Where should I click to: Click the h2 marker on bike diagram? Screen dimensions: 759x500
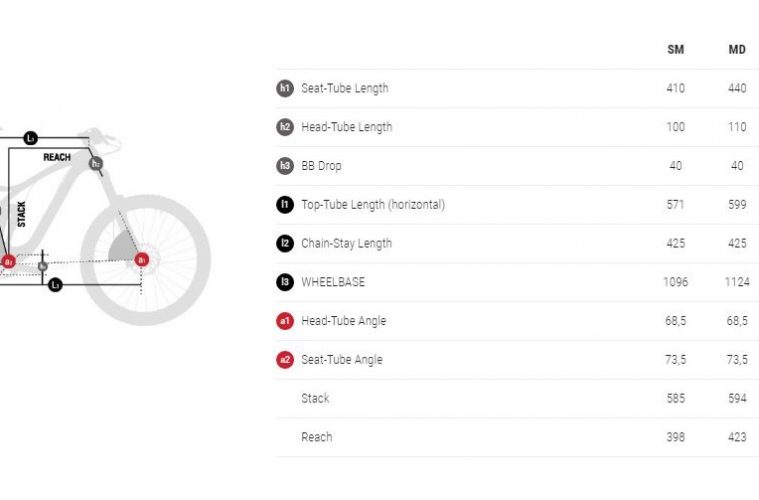(x=96, y=163)
